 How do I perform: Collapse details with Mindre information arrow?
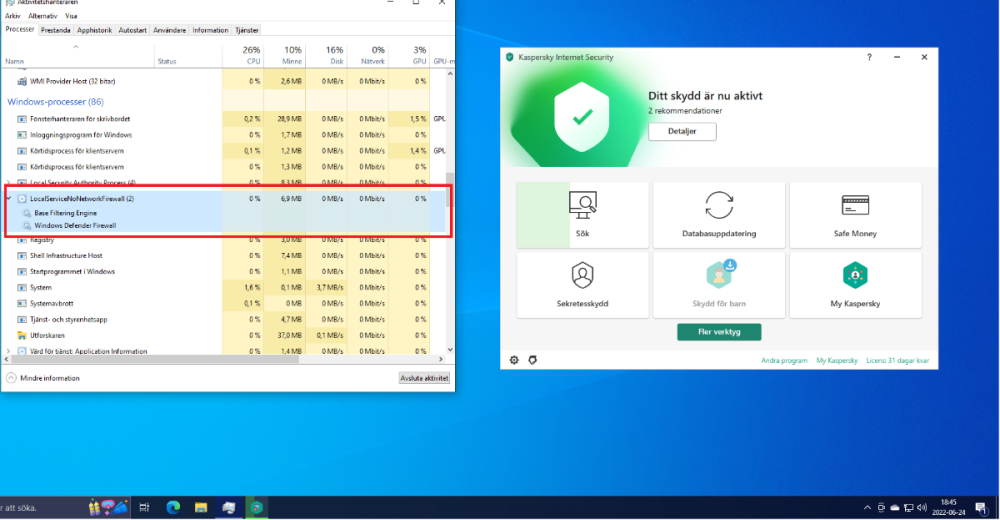click(11, 378)
